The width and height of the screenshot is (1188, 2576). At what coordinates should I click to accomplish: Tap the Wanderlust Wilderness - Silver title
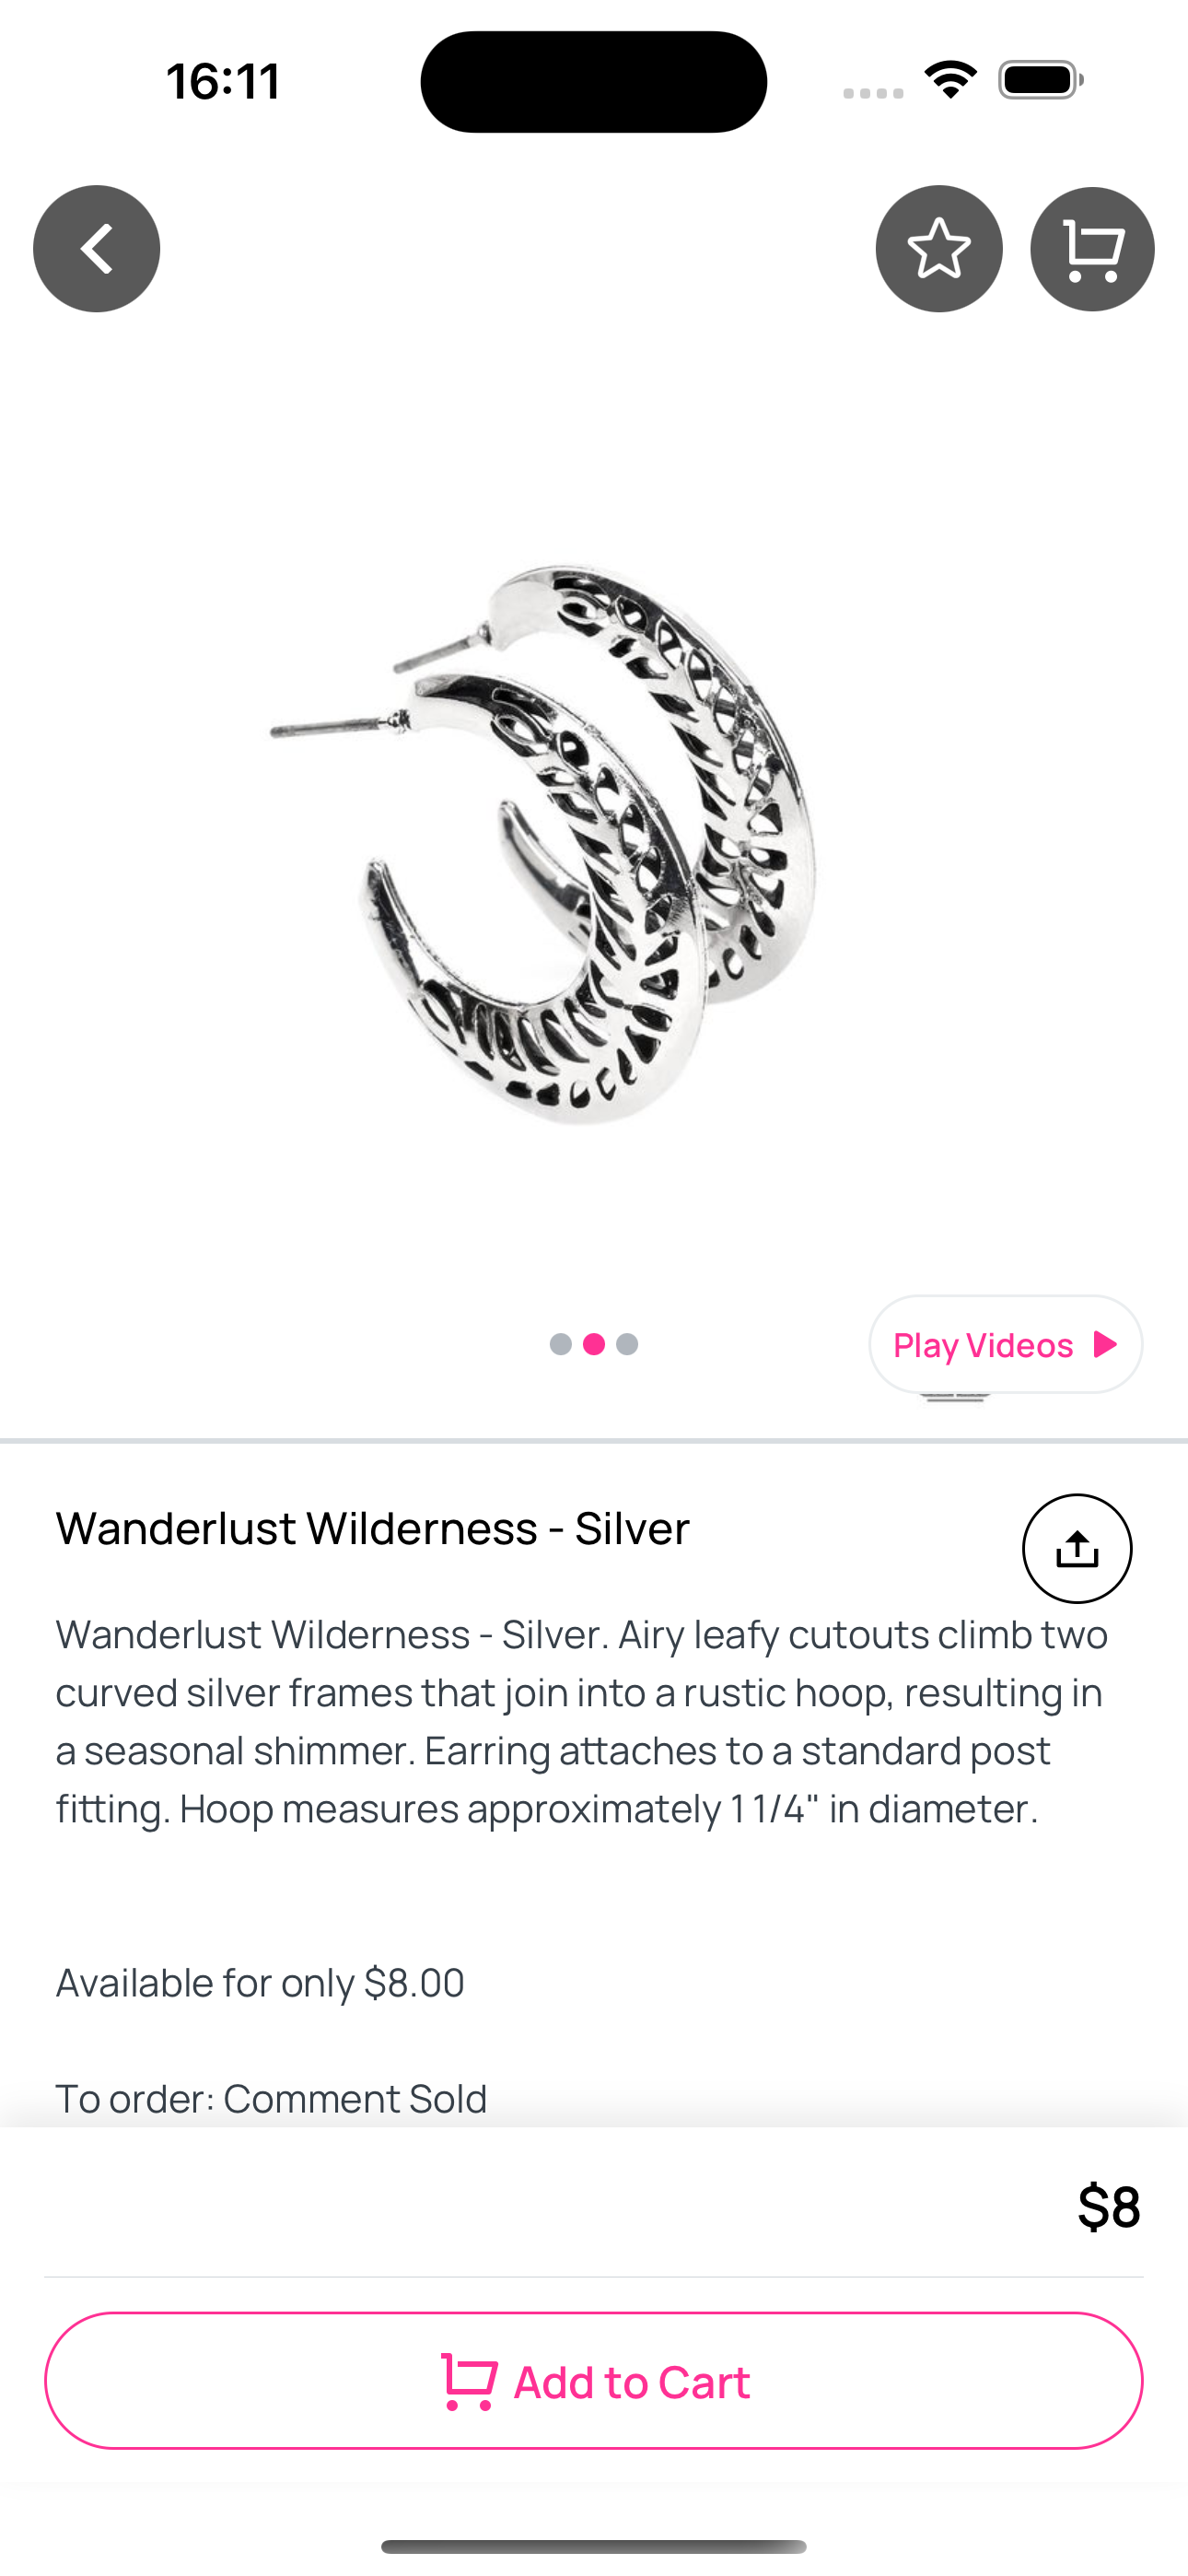(x=372, y=1528)
